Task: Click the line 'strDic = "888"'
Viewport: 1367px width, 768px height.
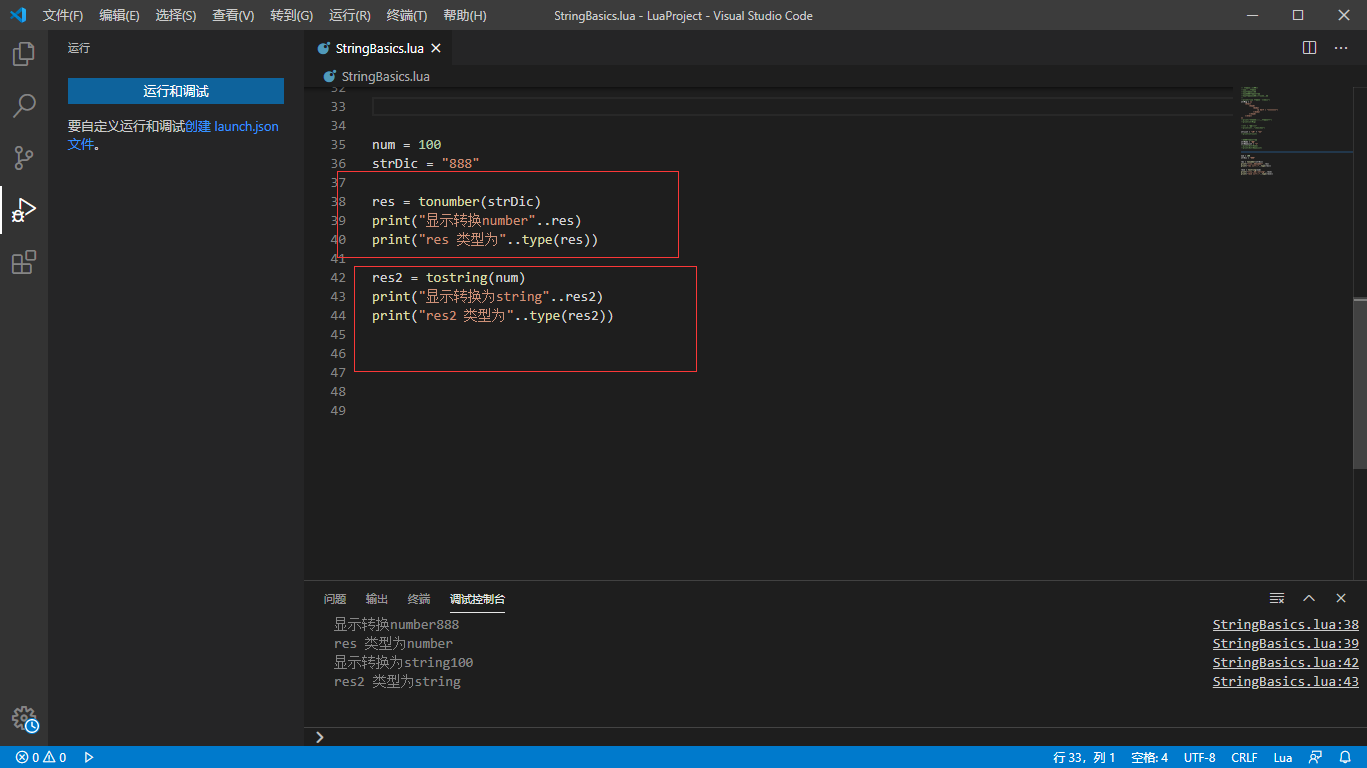Action: 426,163
